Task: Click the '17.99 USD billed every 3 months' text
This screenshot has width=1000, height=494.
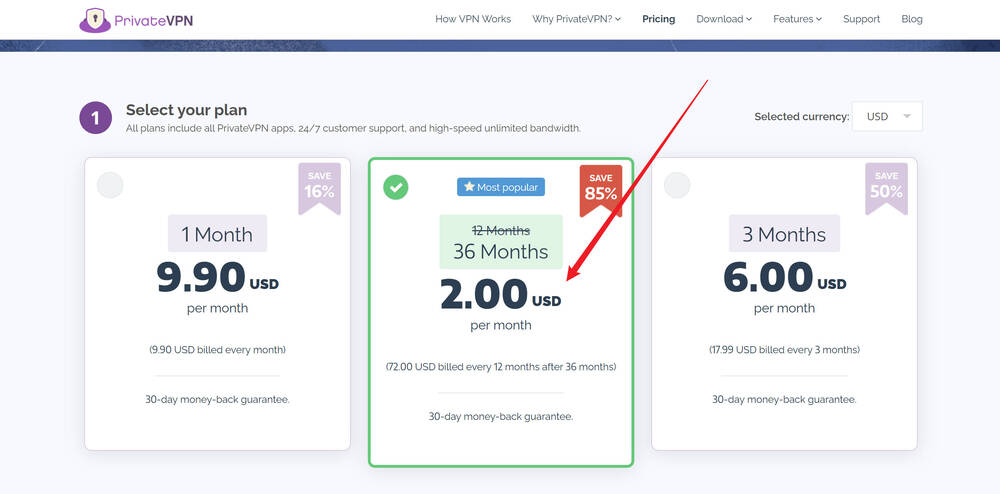Action: tap(784, 349)
